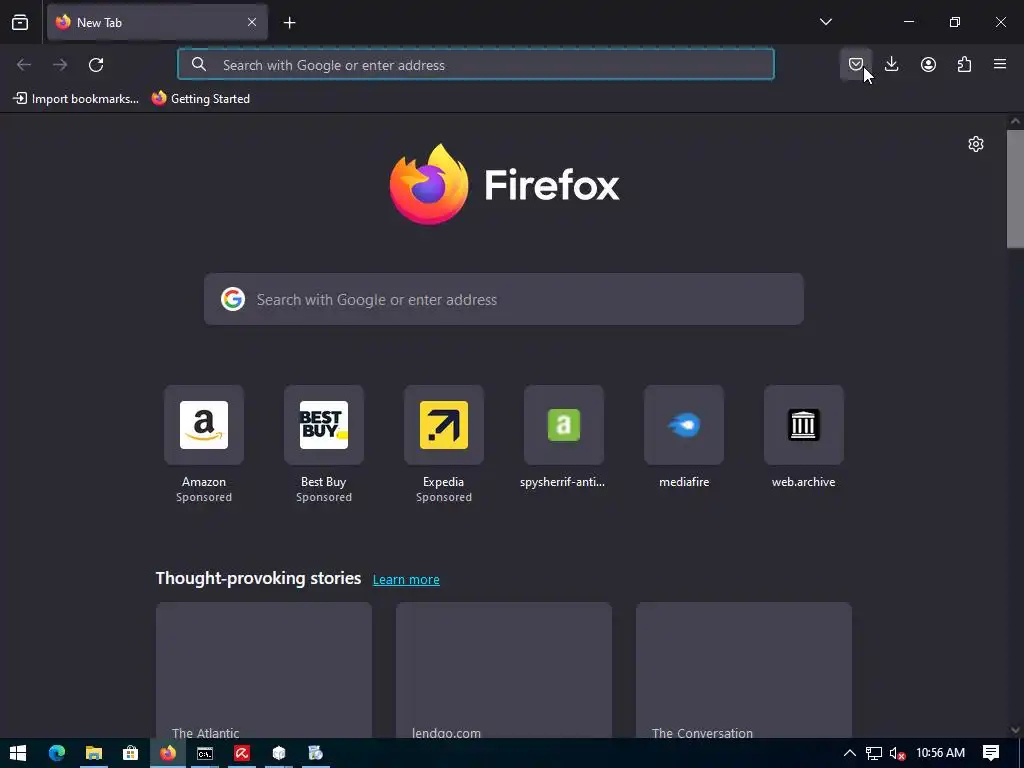Open the white cube app in taskbar
Screen dimensions: 1024x768
(279, 753)
